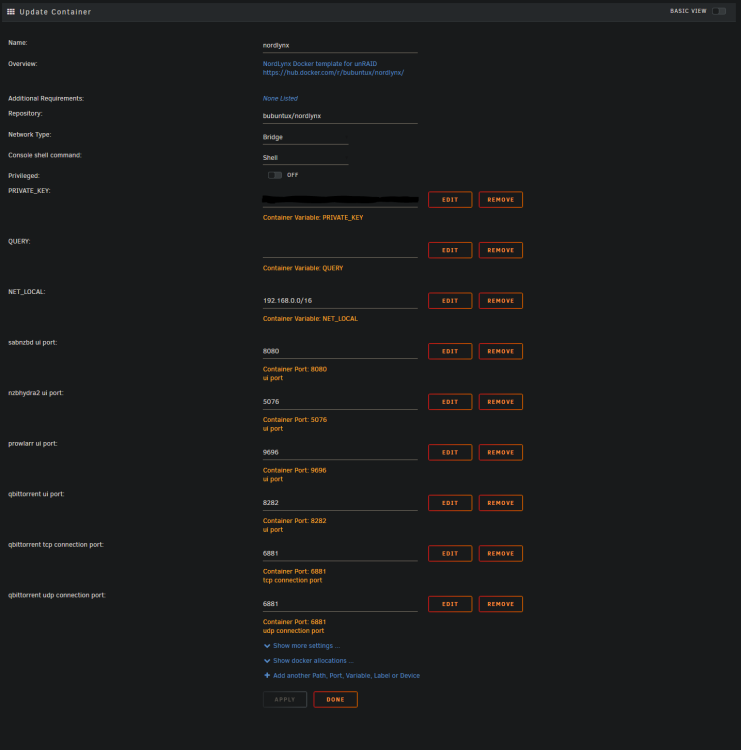
Task: Click the 'udp connection port' description text
Action: pyautogui.click(x=293, y=631)
